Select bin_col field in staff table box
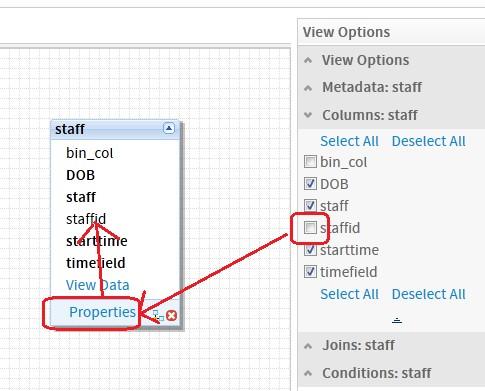The image size is (485, 391). click(x=90, y=153)
